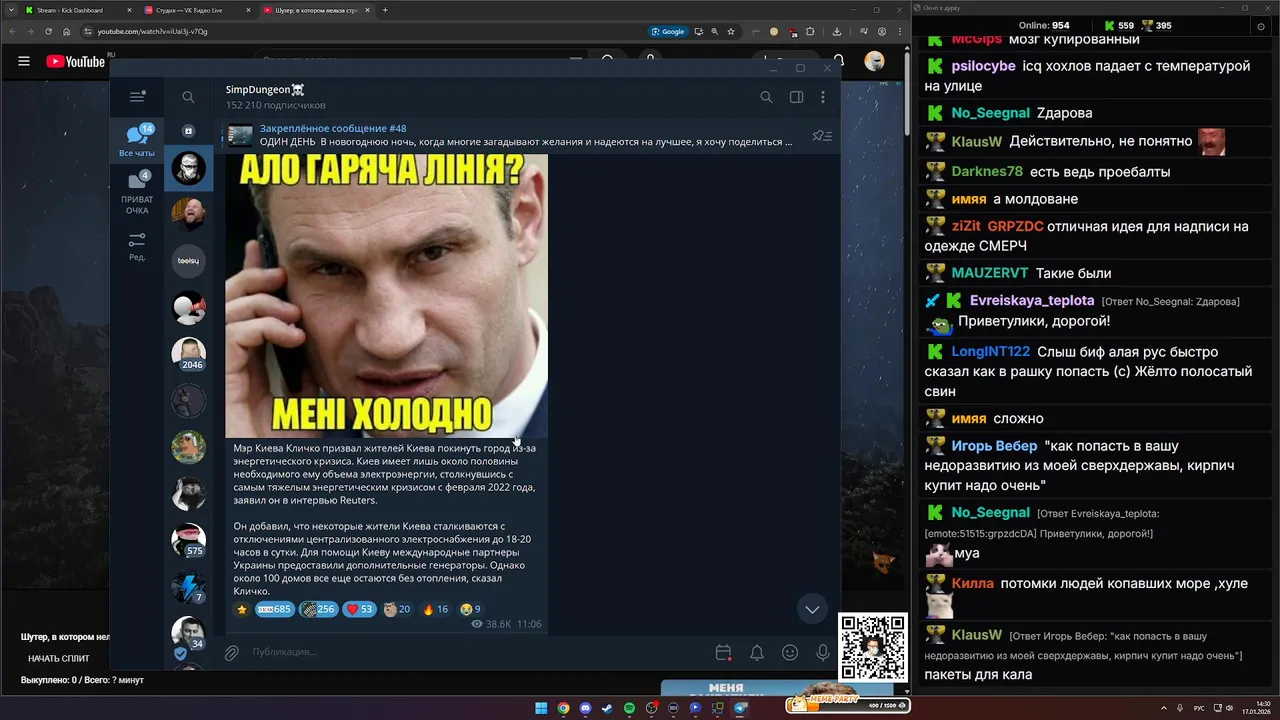Open the megaphone avatar chat
The image size is (1280, 720).
tap(188, 308)
